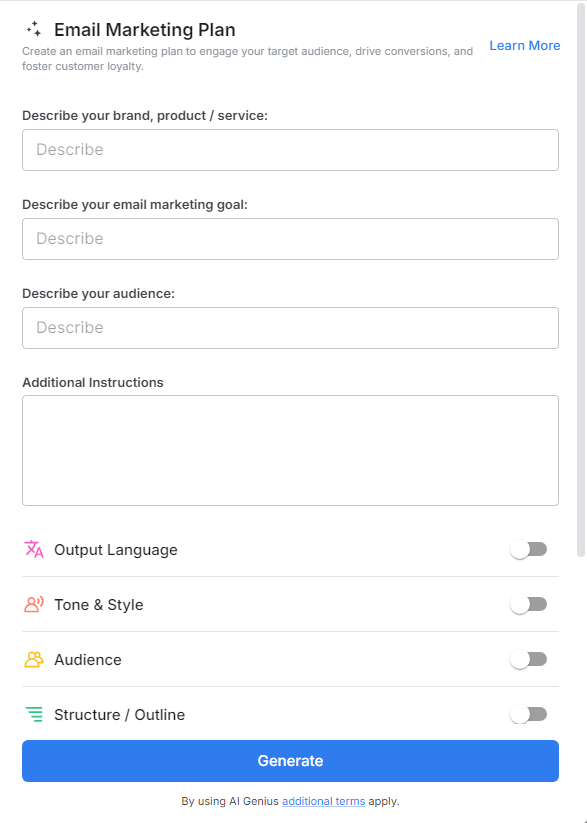Enable the Output Language toggle
587x823 pixels.
coord(528,549)
